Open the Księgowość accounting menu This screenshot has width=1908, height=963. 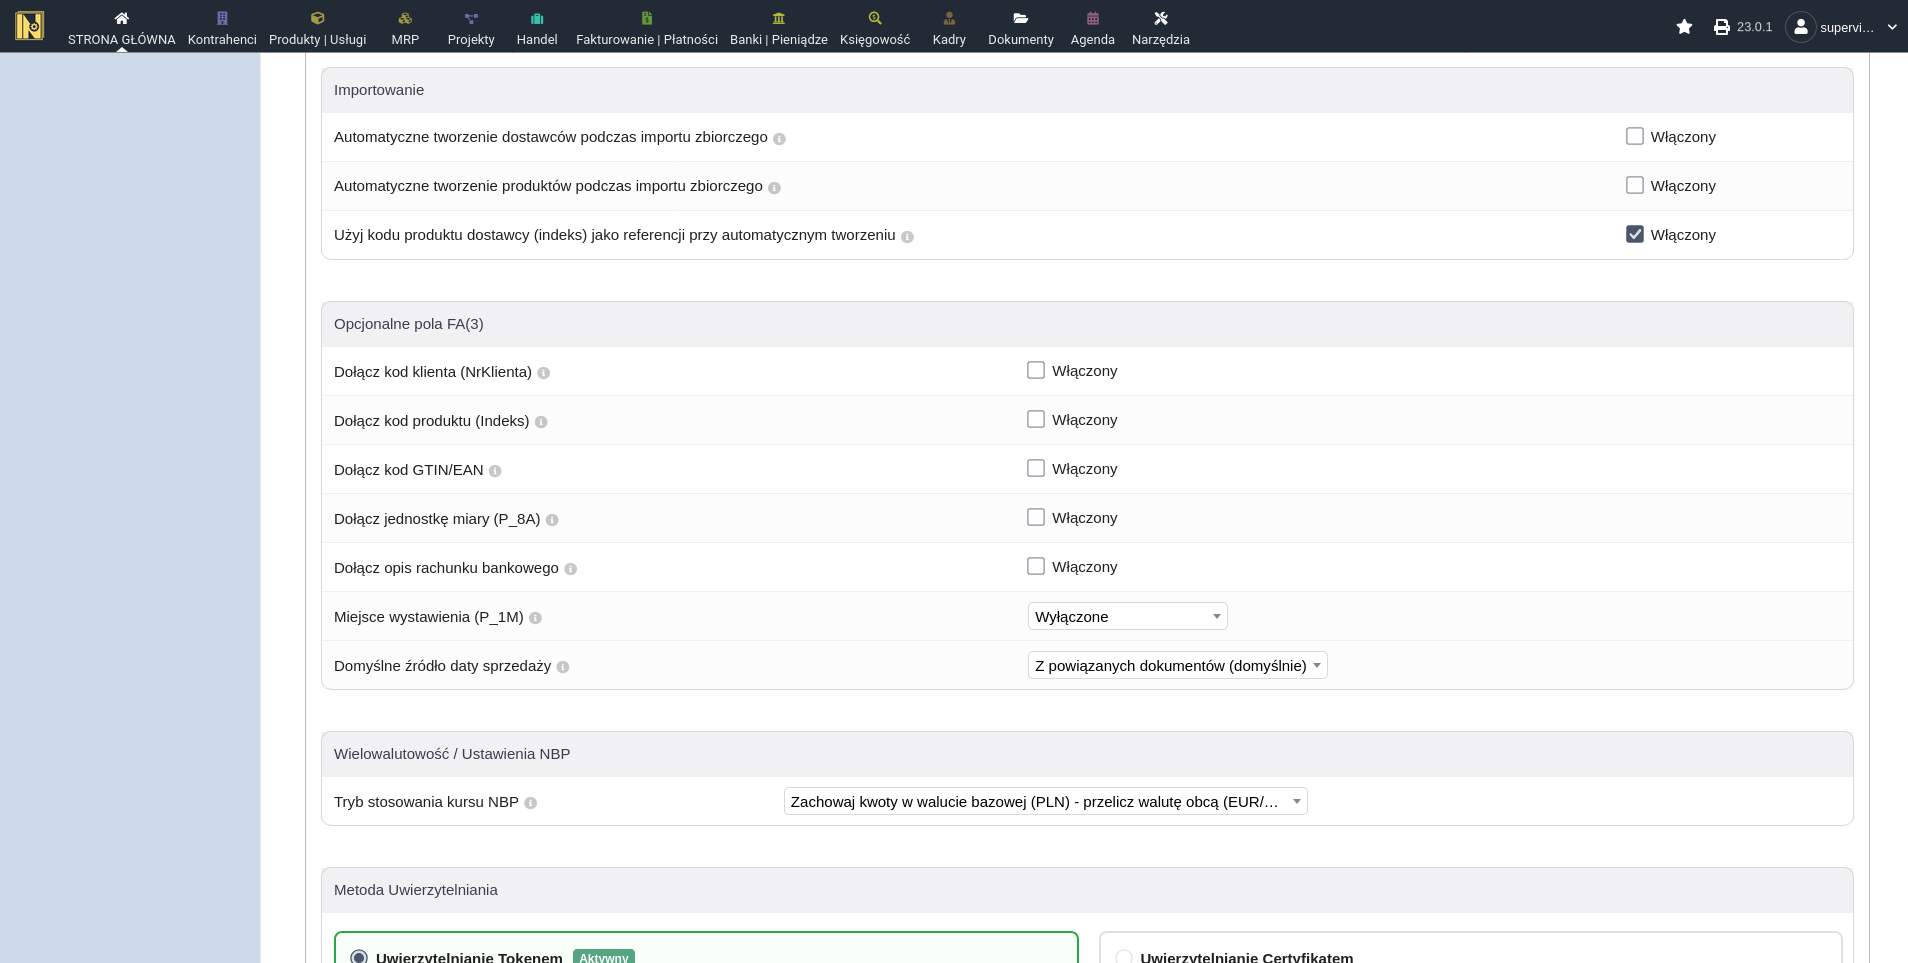pyautogui.click(x=874, y=27)
